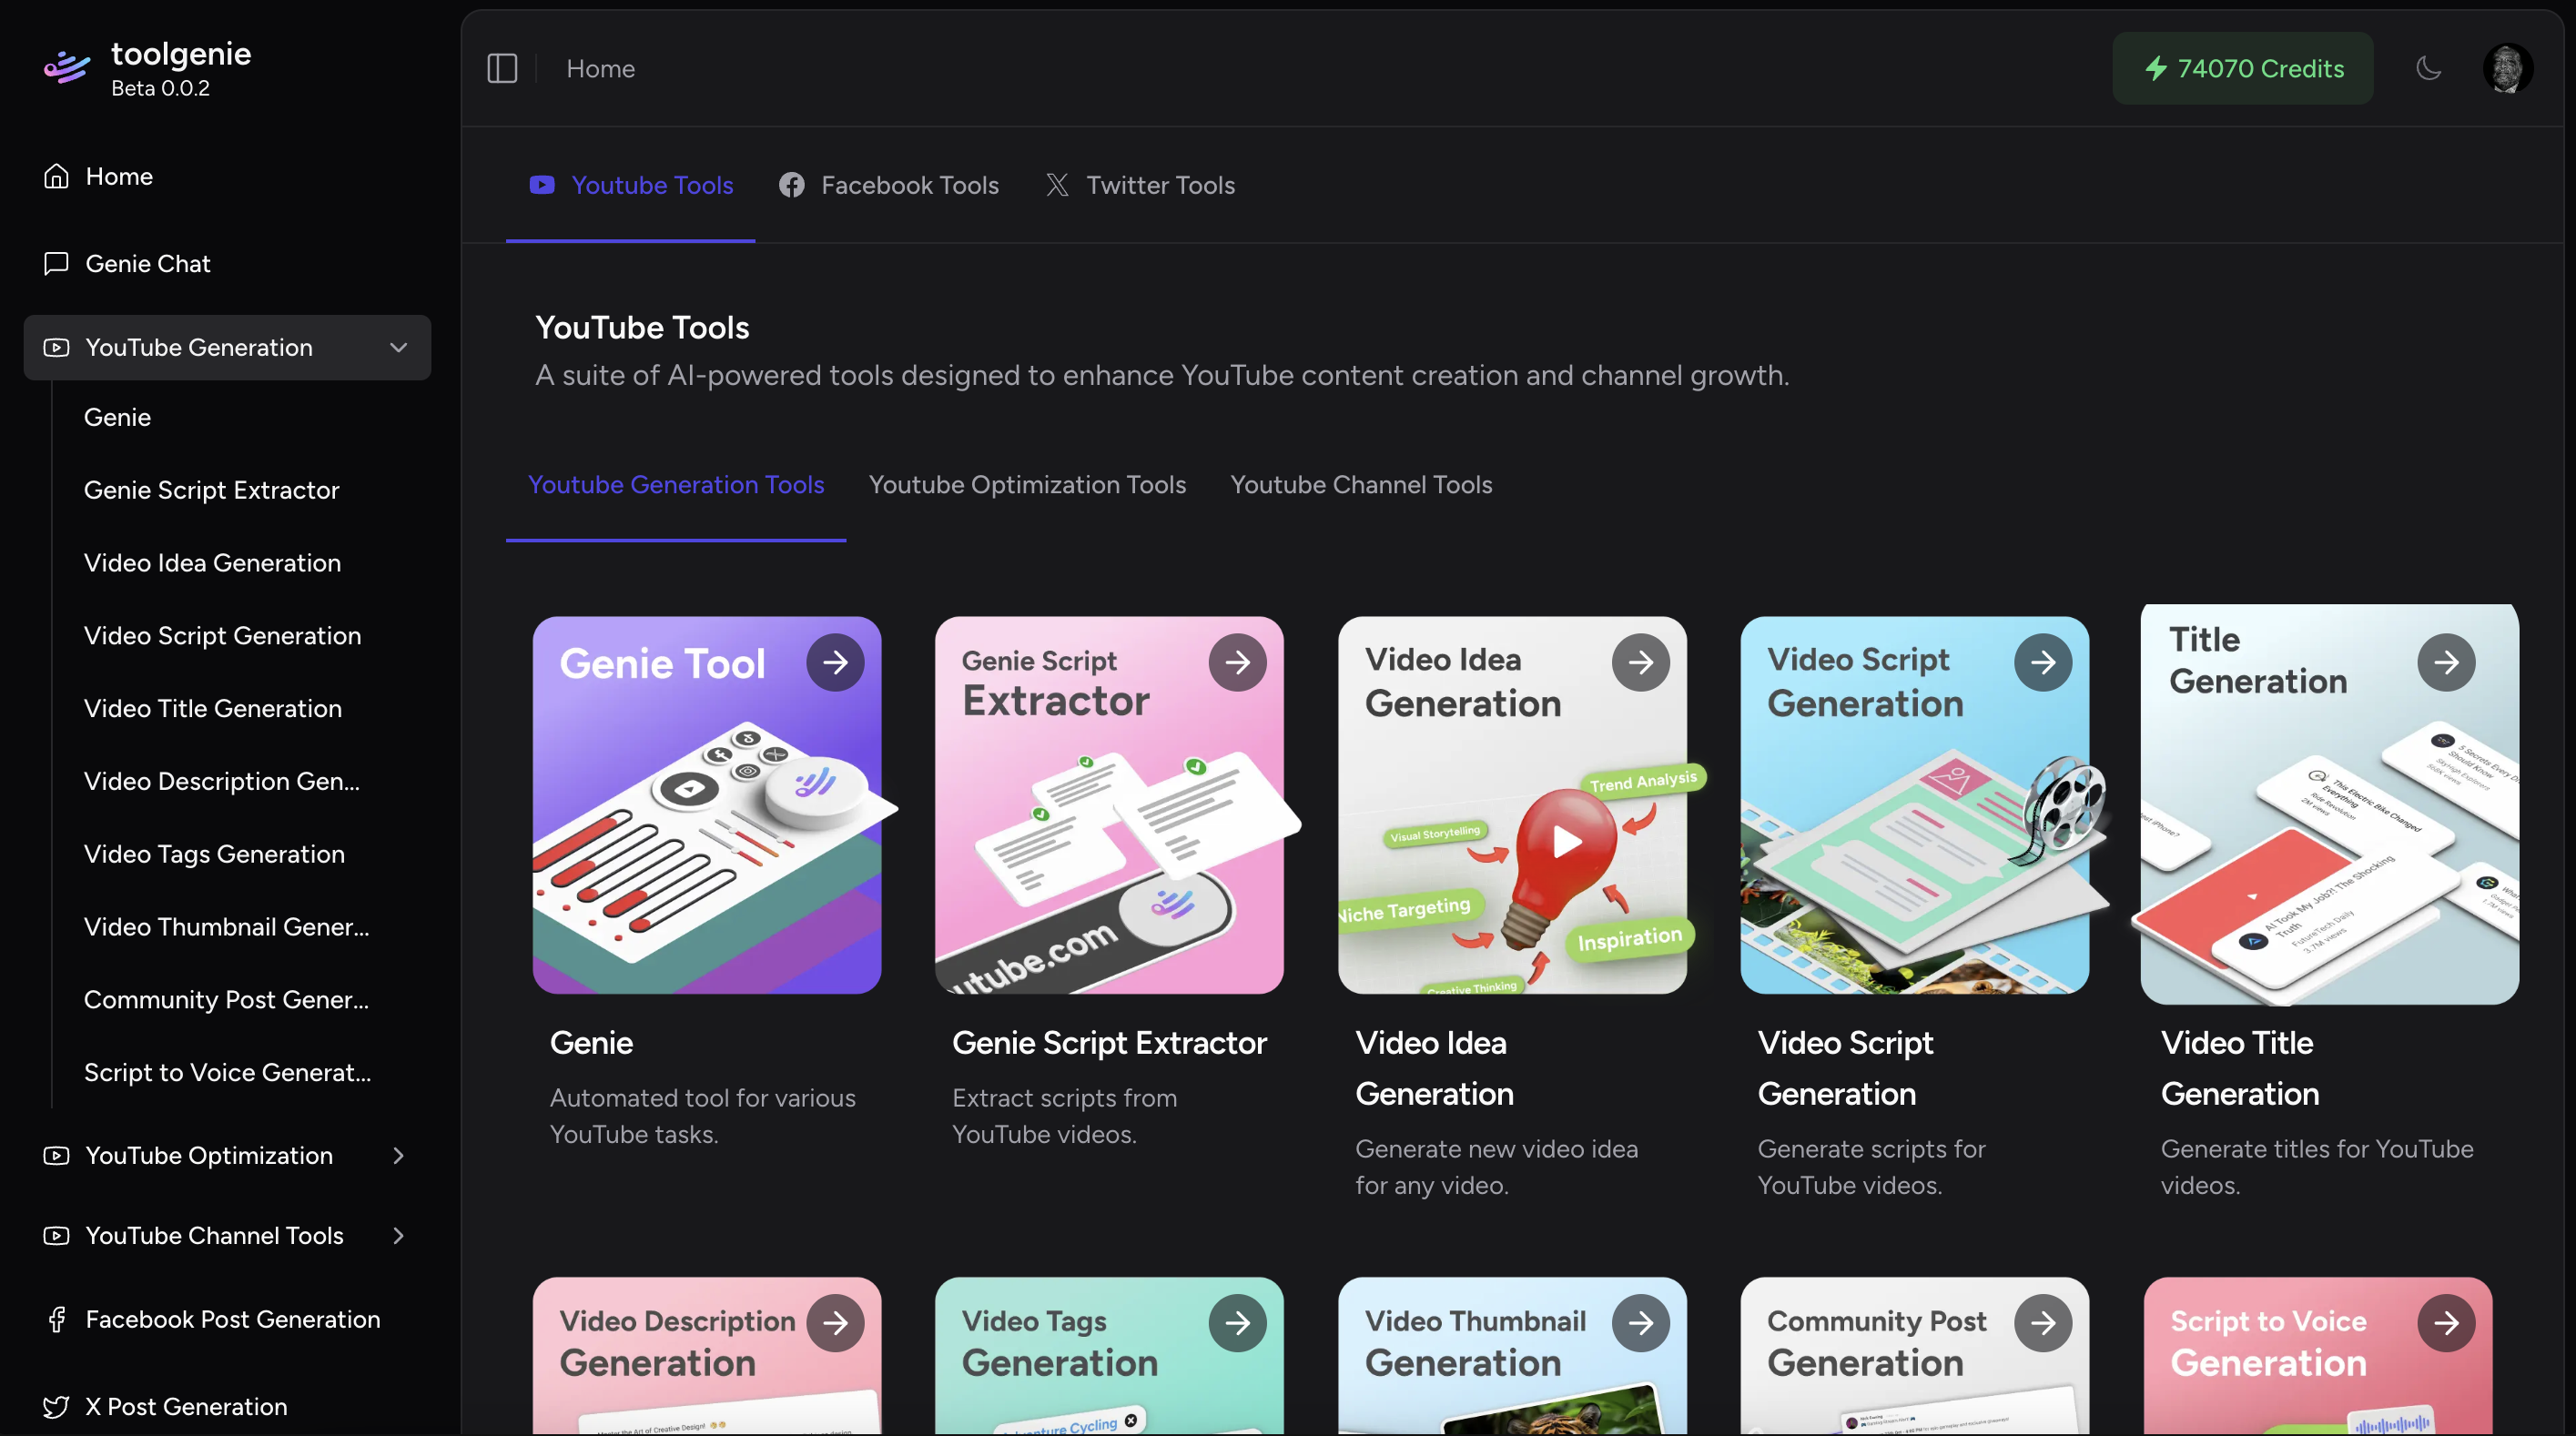Switch to the Facebook Tools tab
The image size is (2576, 1436).
pos(889,185)
